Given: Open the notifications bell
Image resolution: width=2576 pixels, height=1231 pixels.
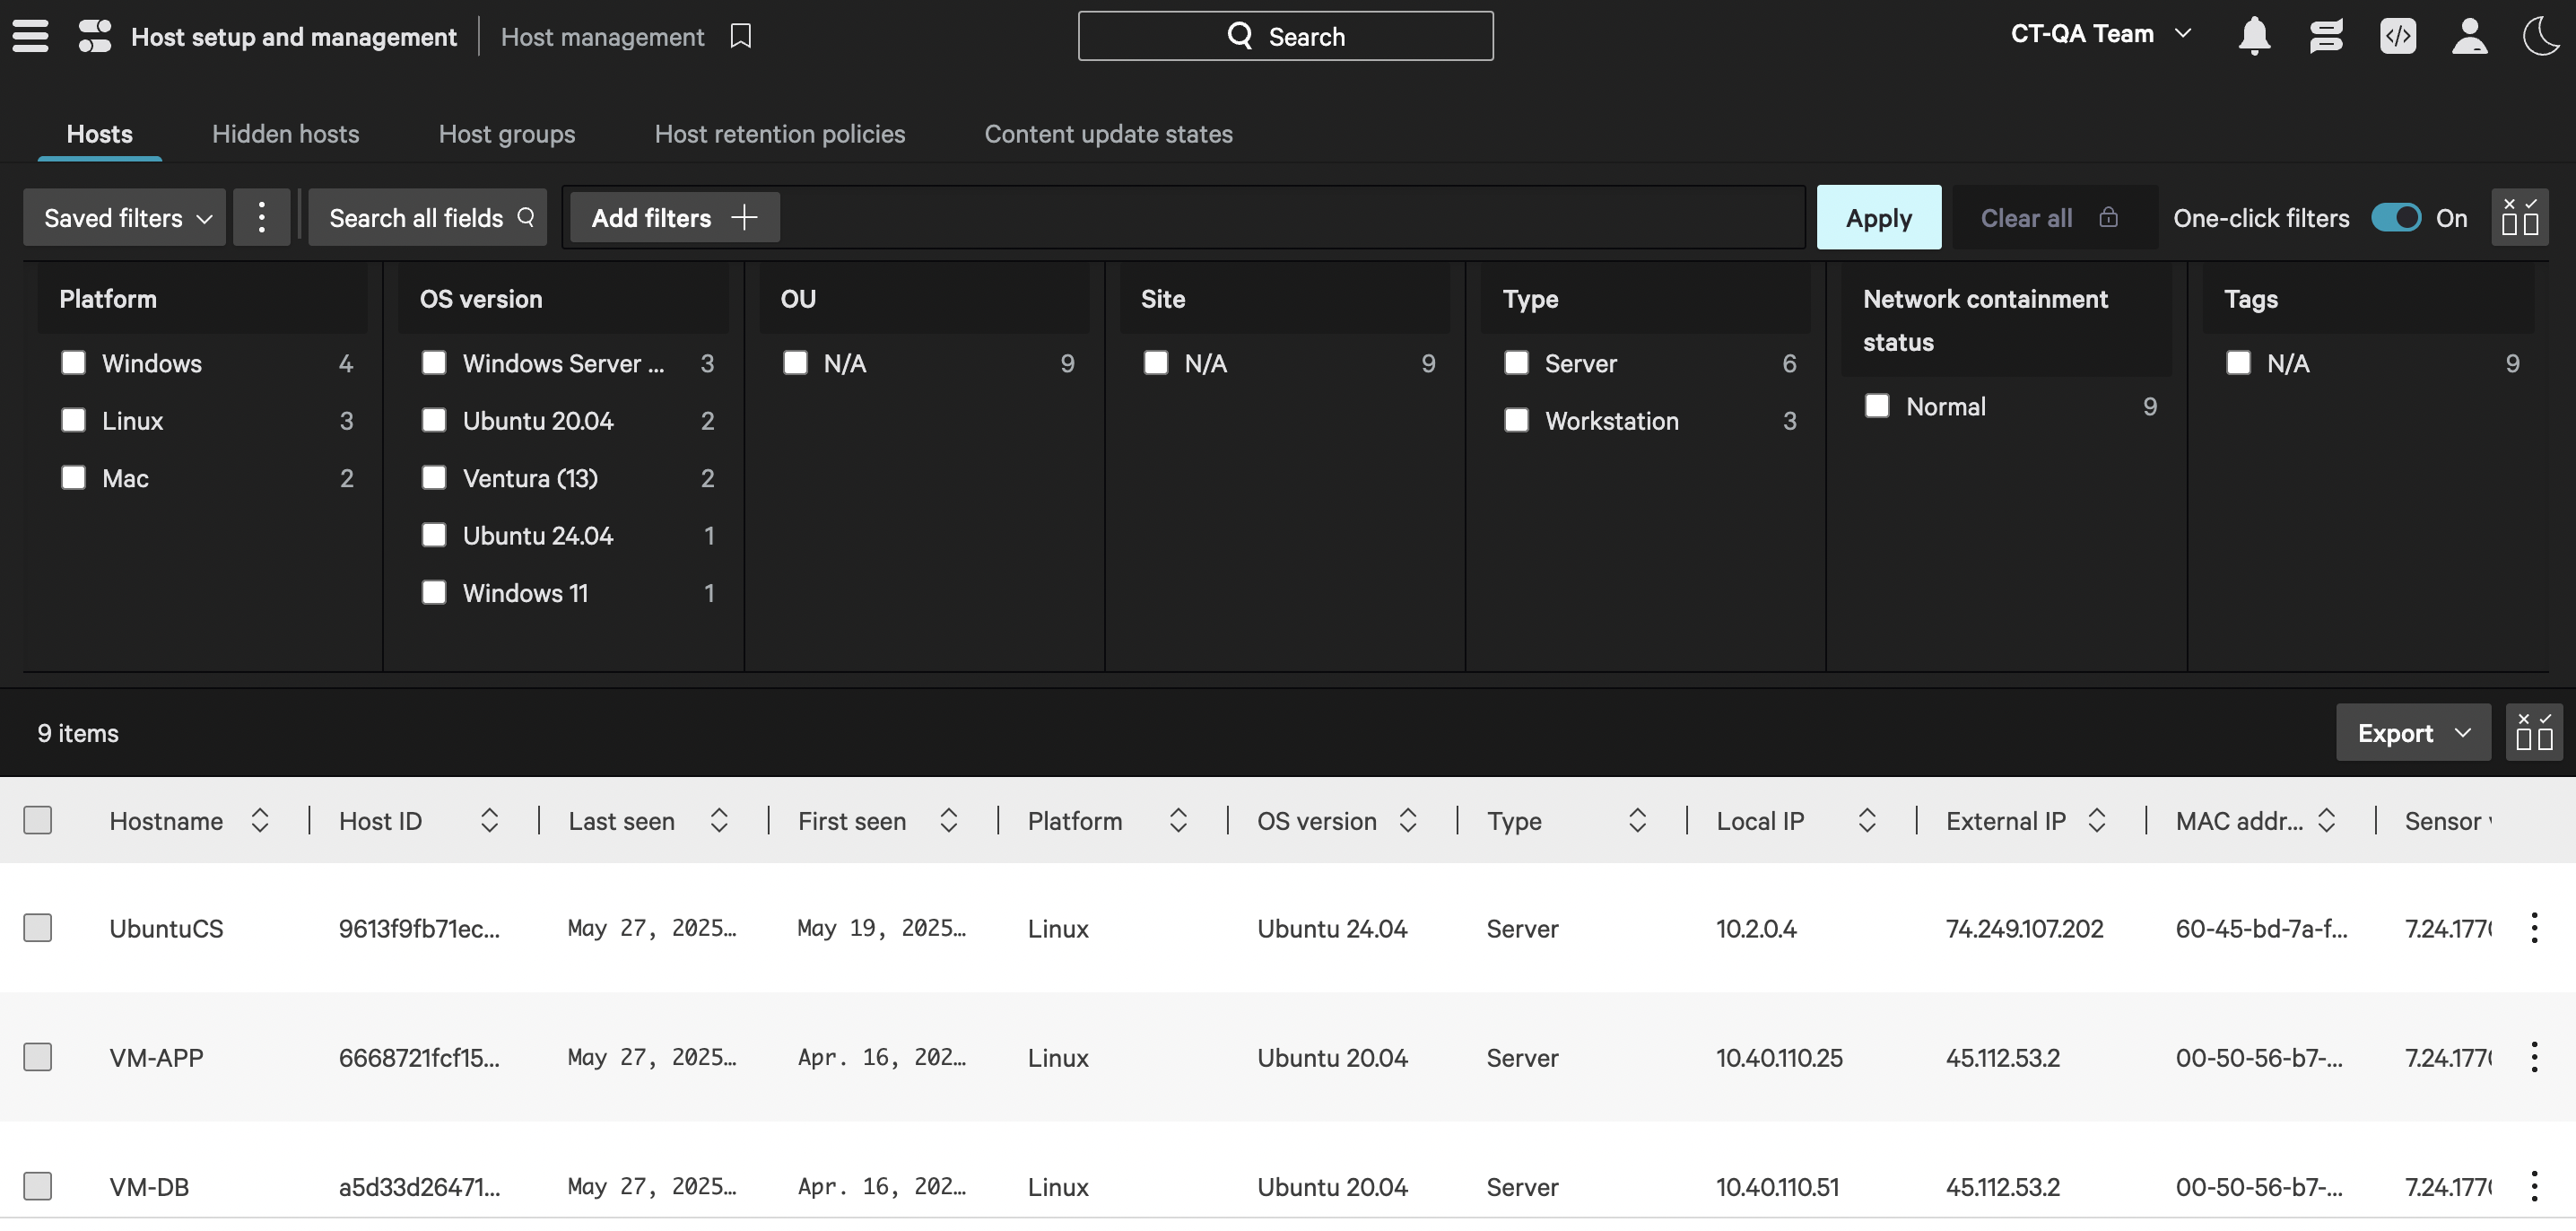Looking at the screenshot, I should pyautogui.click(x=2254, y=36).
